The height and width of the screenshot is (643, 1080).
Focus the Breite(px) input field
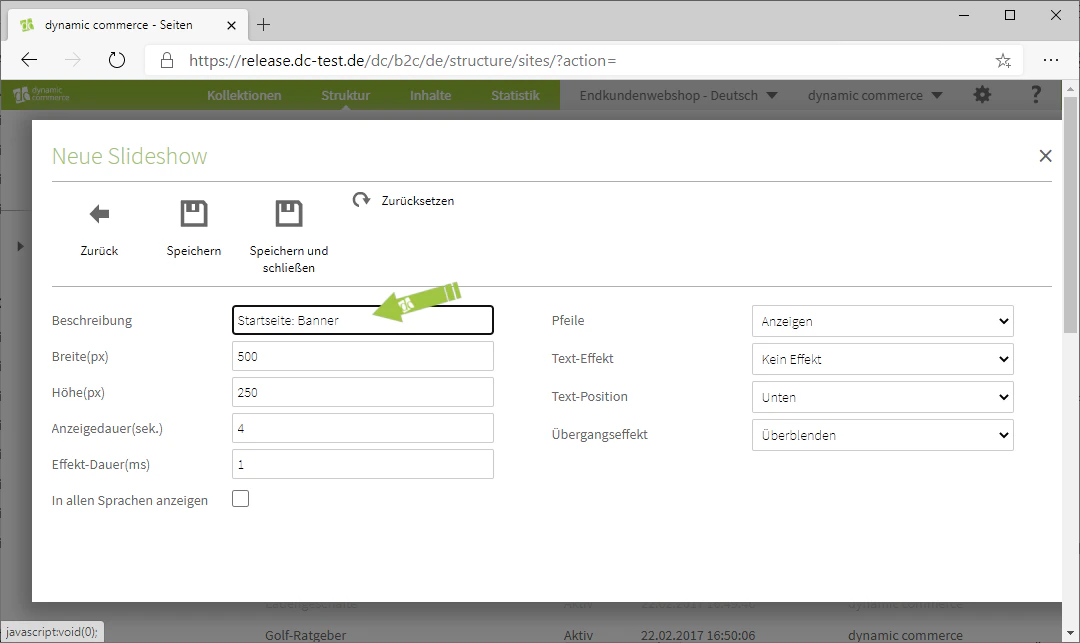(362, 357)
